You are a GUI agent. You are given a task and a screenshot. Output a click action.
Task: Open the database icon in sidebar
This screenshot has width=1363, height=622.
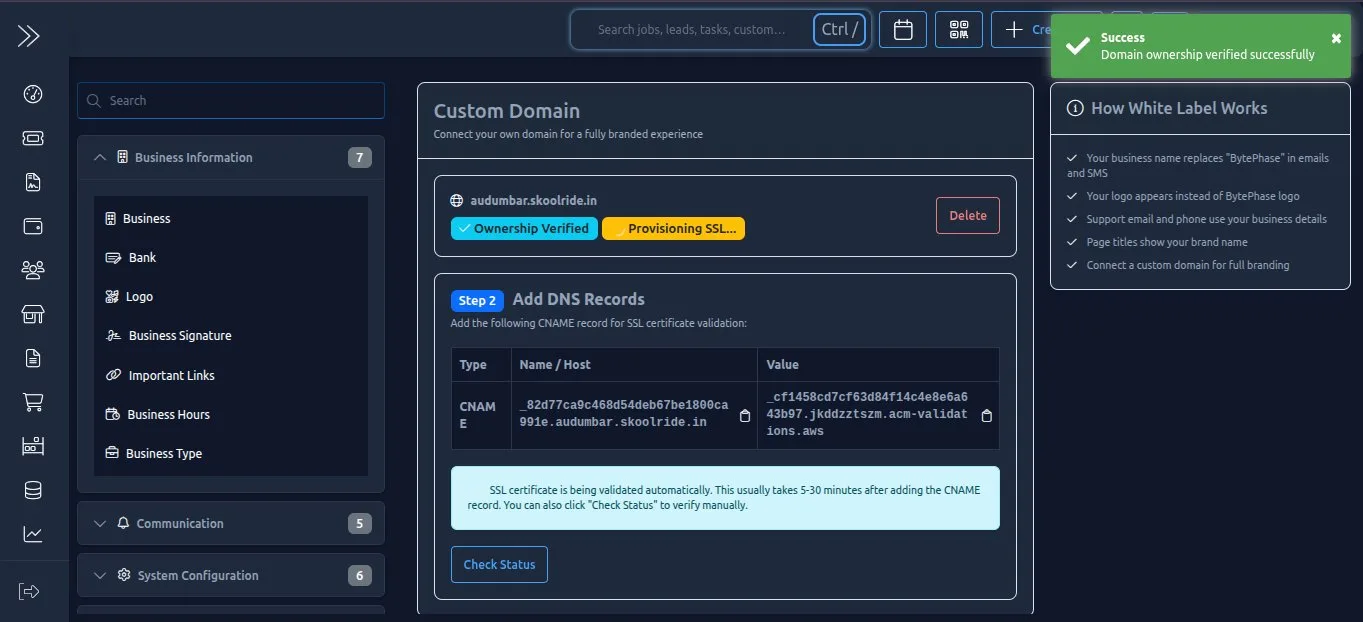33,490
